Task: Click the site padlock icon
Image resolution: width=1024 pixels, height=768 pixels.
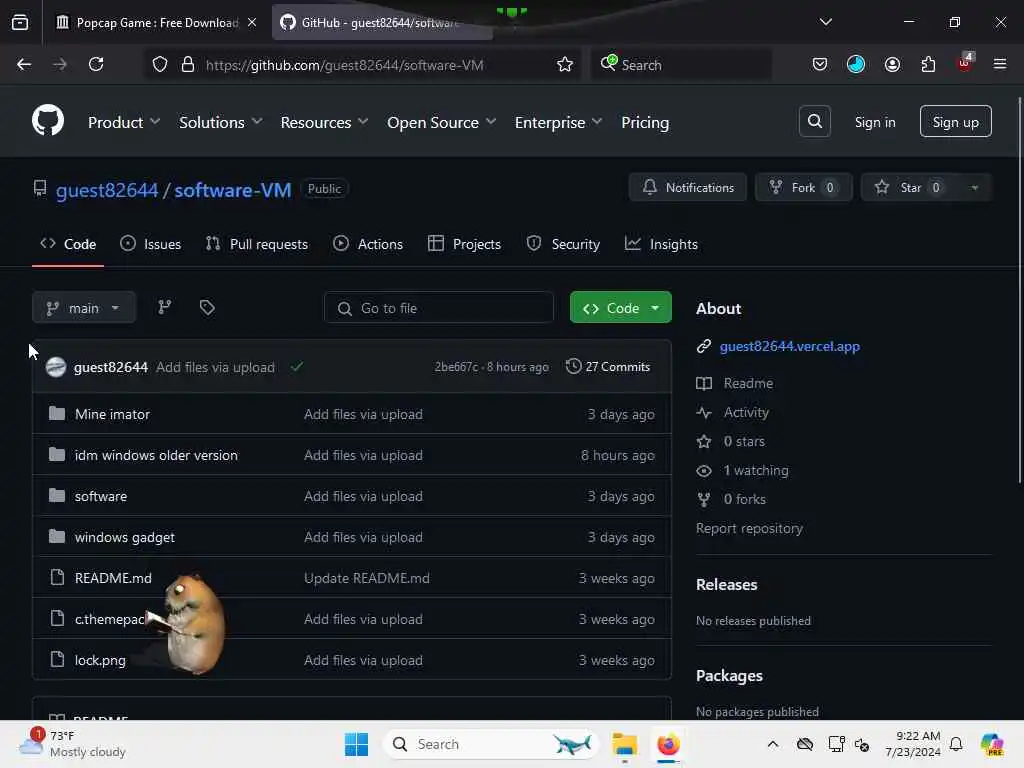Action: click(x=188, y=64)
